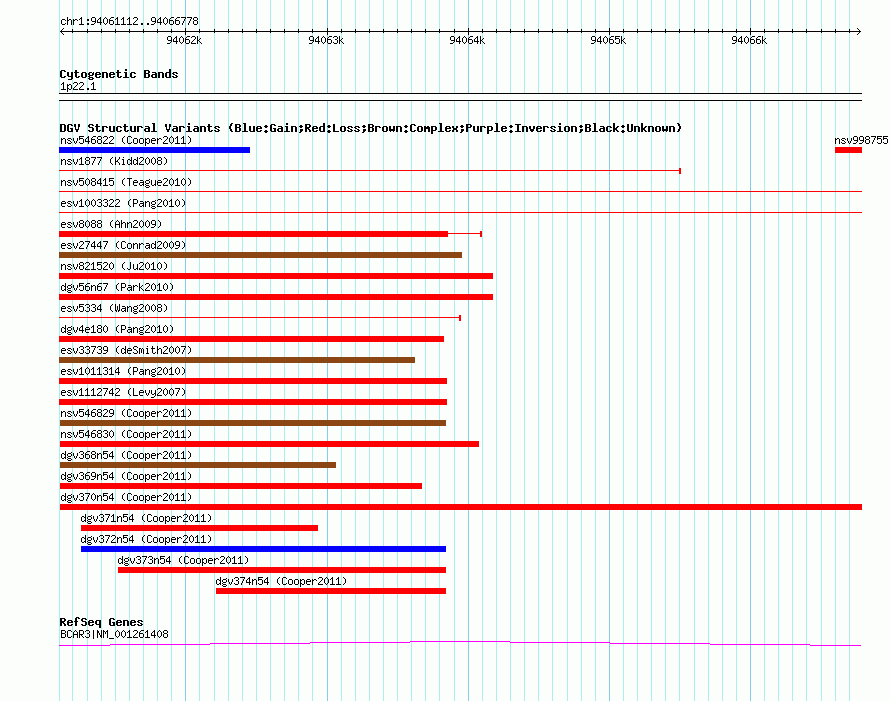Image resolution: width=890 pixels, height=701 pixels.
Task: Click the nsv546822 (Cooper2011) label
Action: pyautogui.click(x=126, y=140)
